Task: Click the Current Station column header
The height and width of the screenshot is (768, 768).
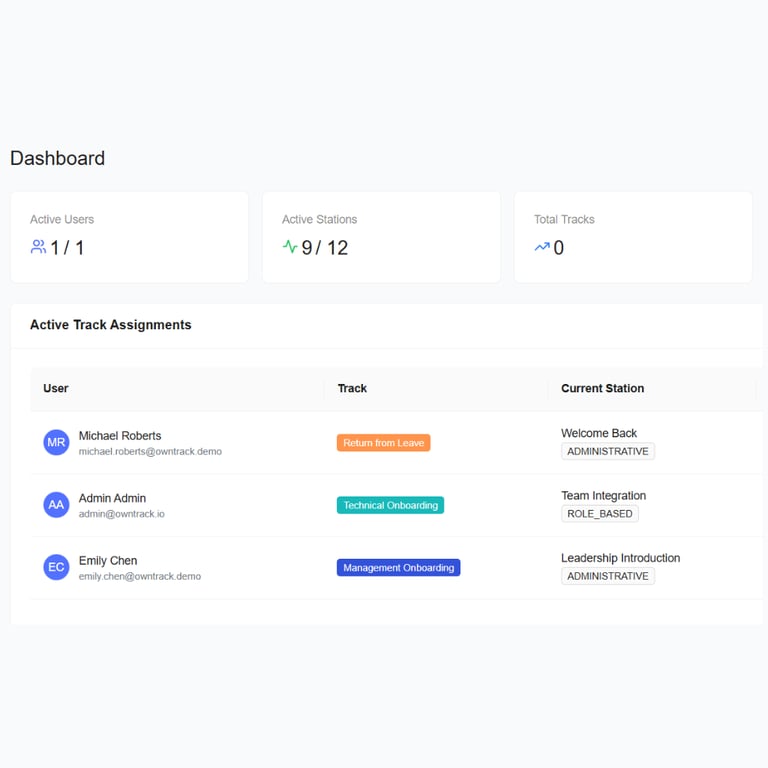Action: (x=602, y=388)
